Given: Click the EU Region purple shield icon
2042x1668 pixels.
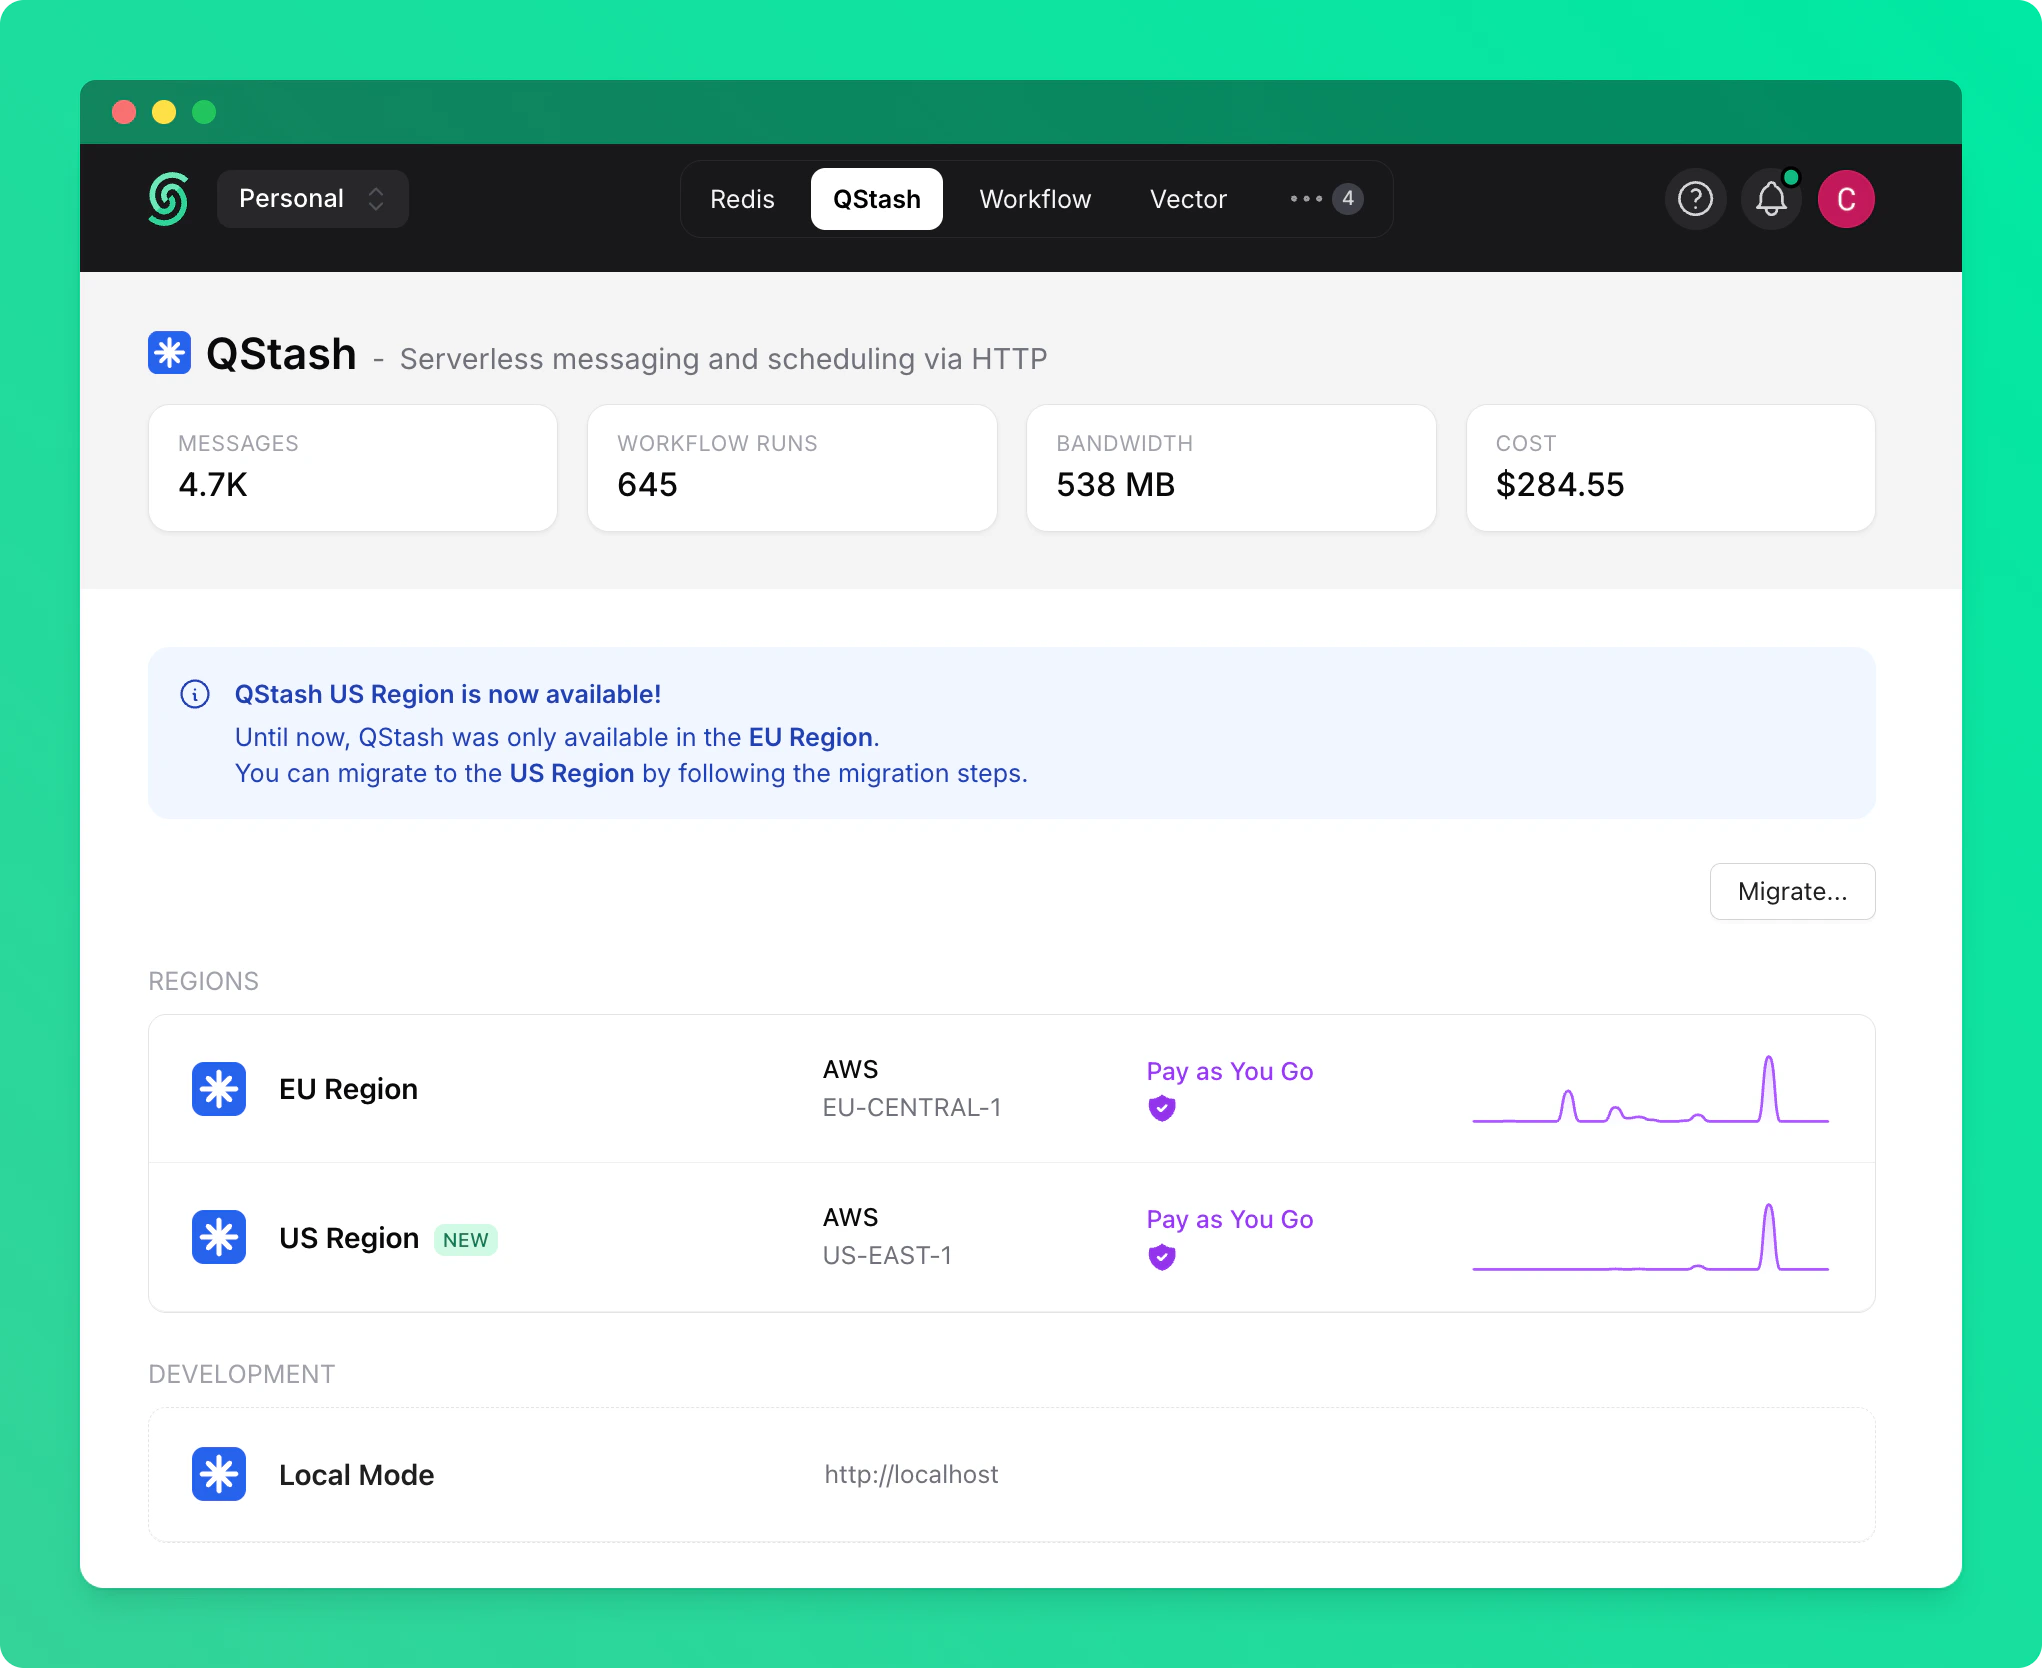Looking at the screenshot, I should (x=1161, y=1108).
